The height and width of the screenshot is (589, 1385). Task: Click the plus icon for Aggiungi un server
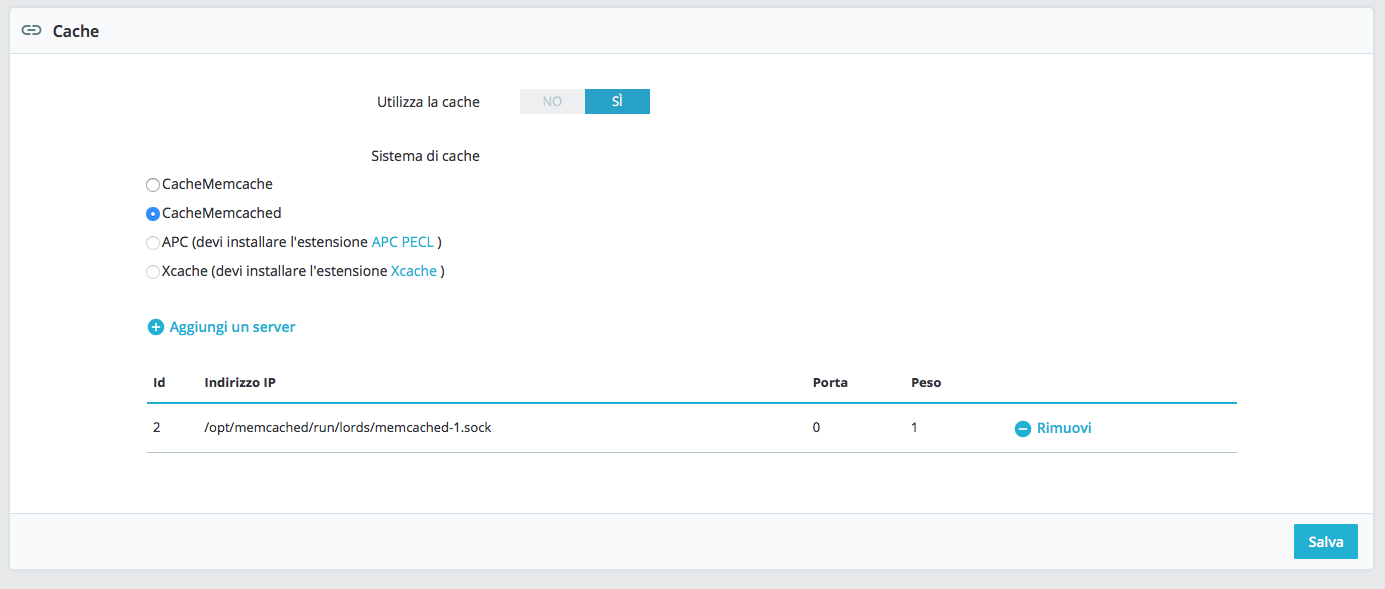point(155,327)
